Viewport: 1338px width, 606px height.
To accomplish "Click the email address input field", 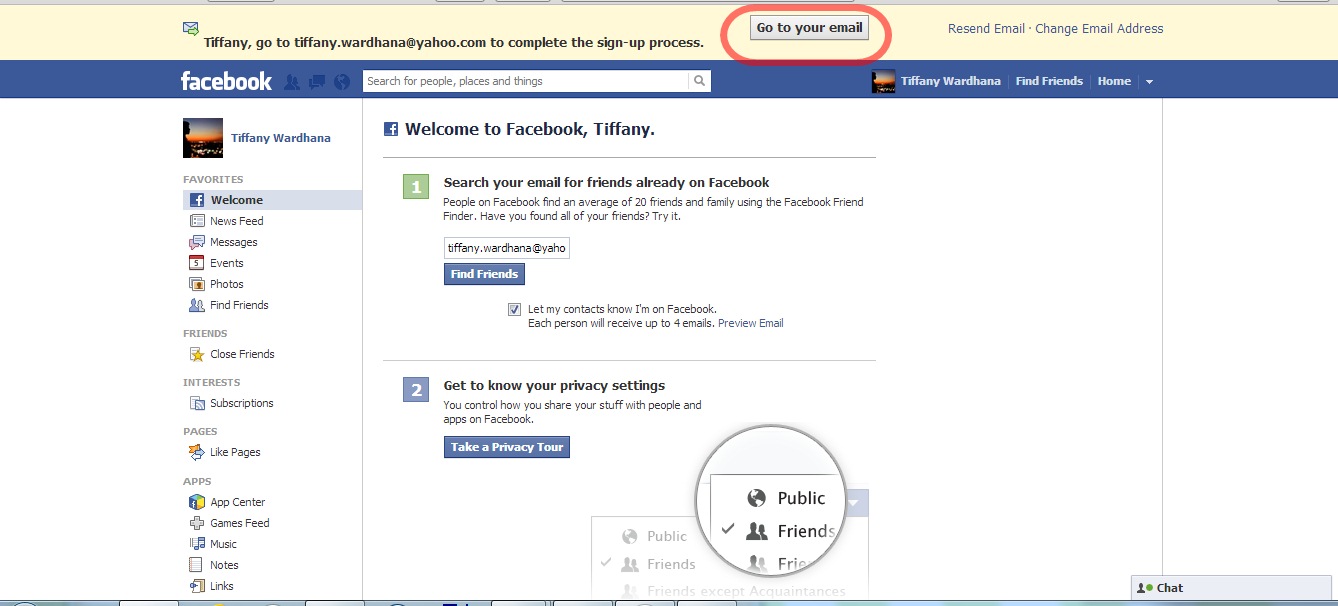I will click(x=507, y=248).
